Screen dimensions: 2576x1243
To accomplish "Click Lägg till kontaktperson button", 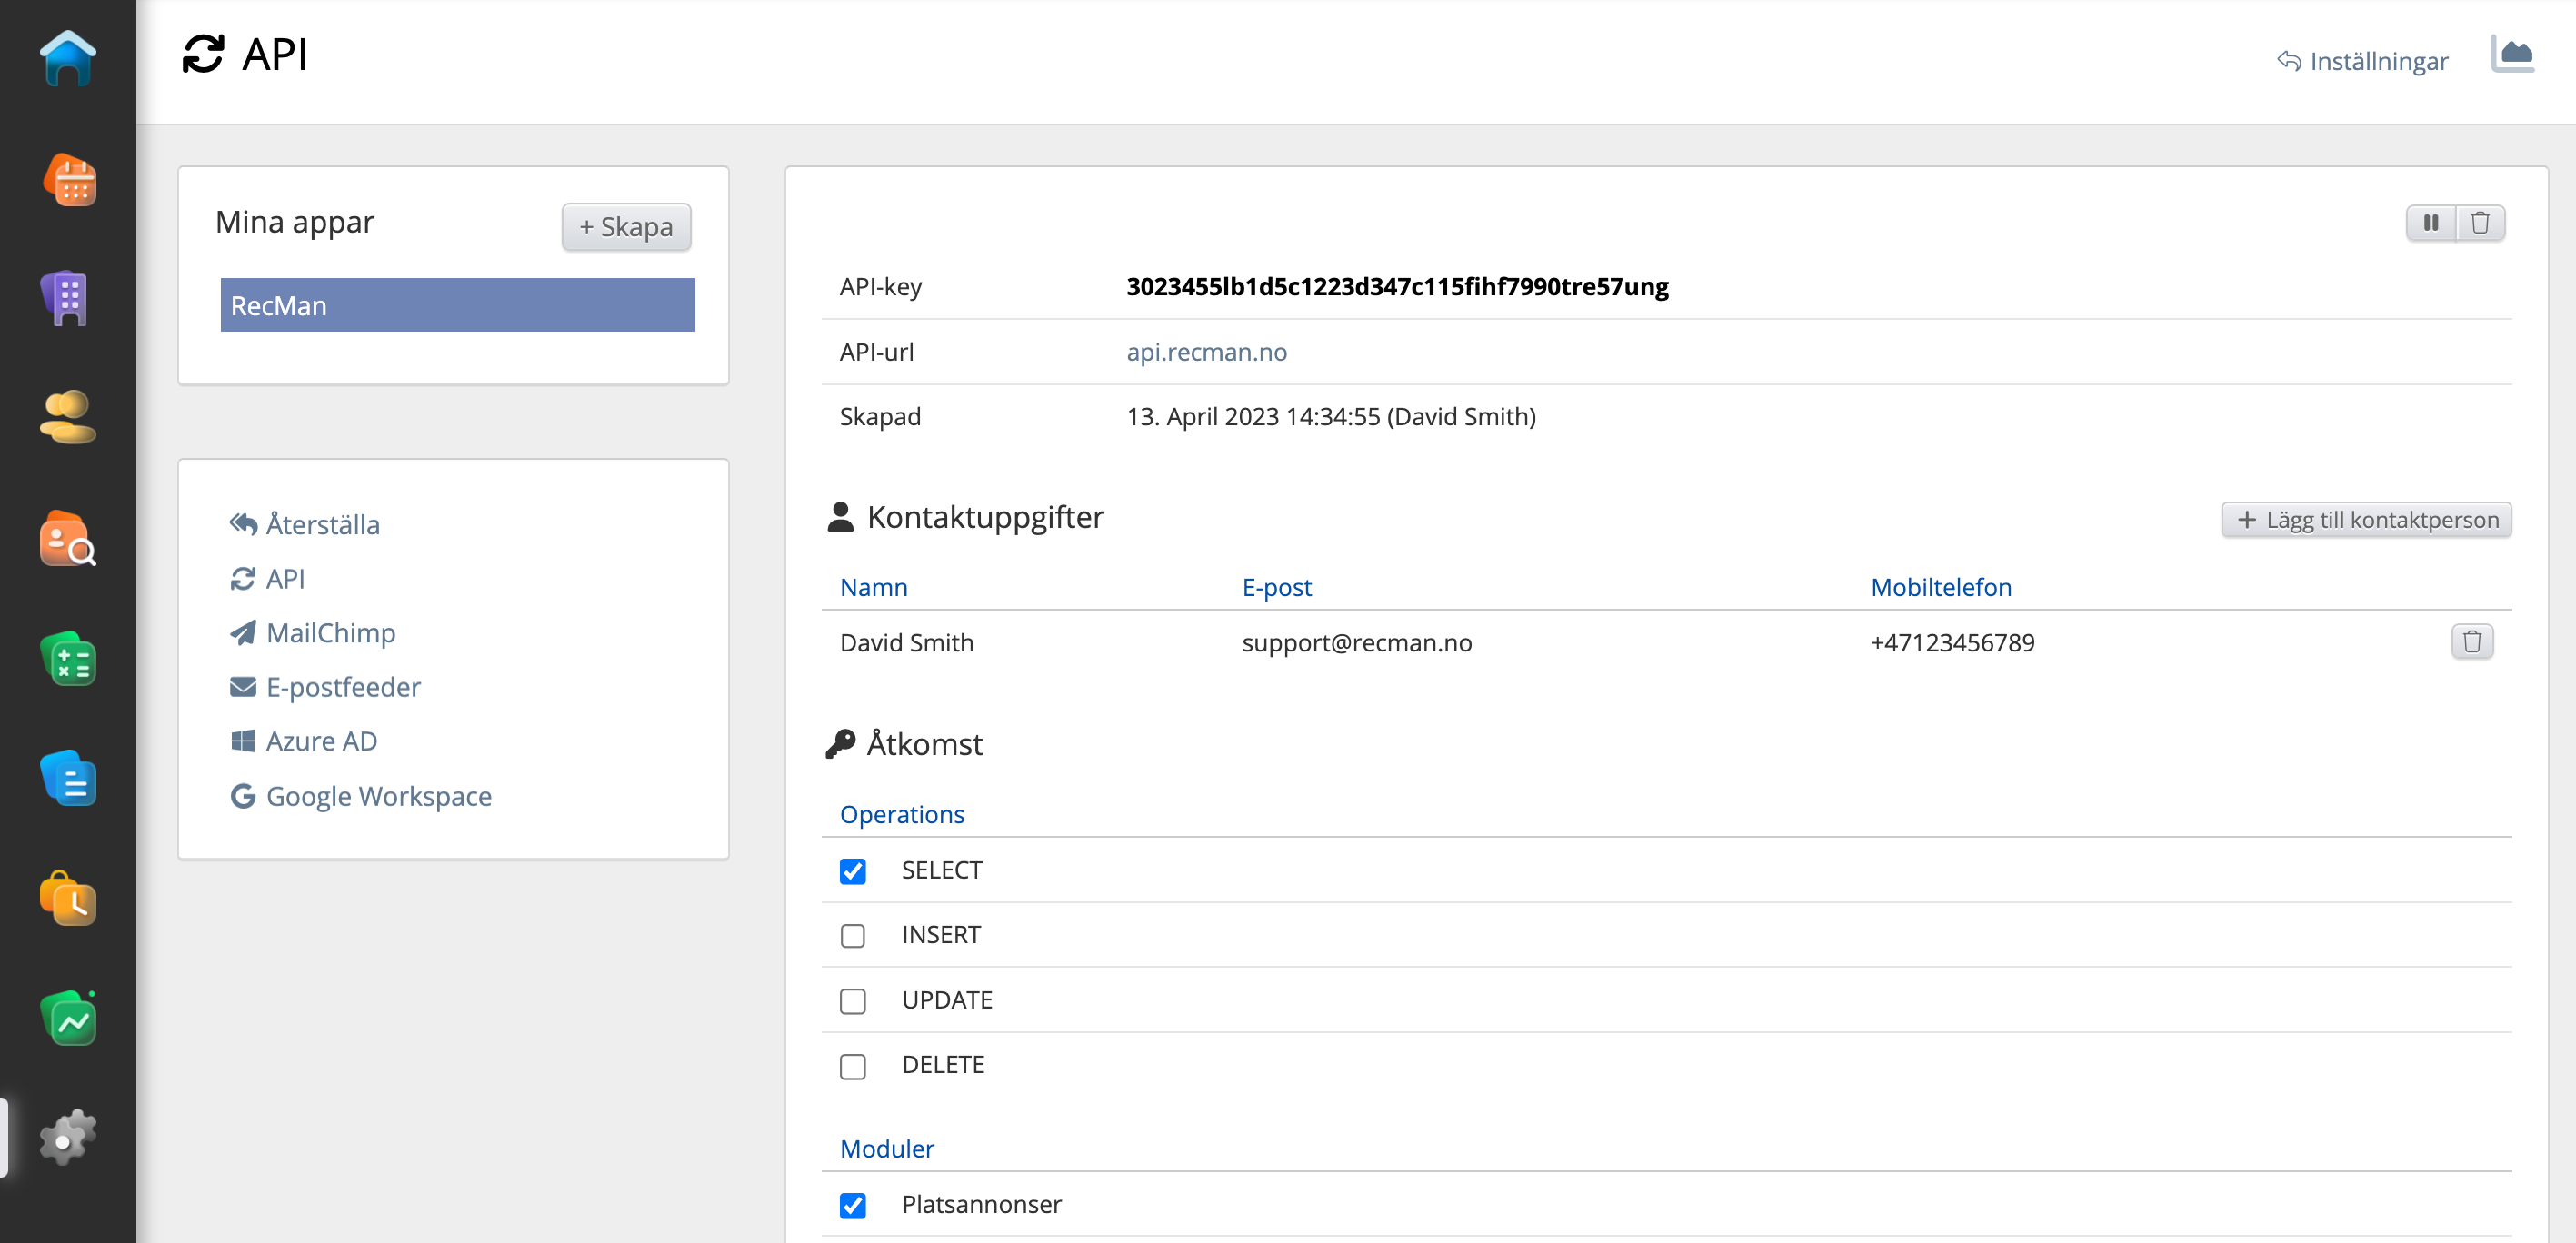I will 2365,520.
